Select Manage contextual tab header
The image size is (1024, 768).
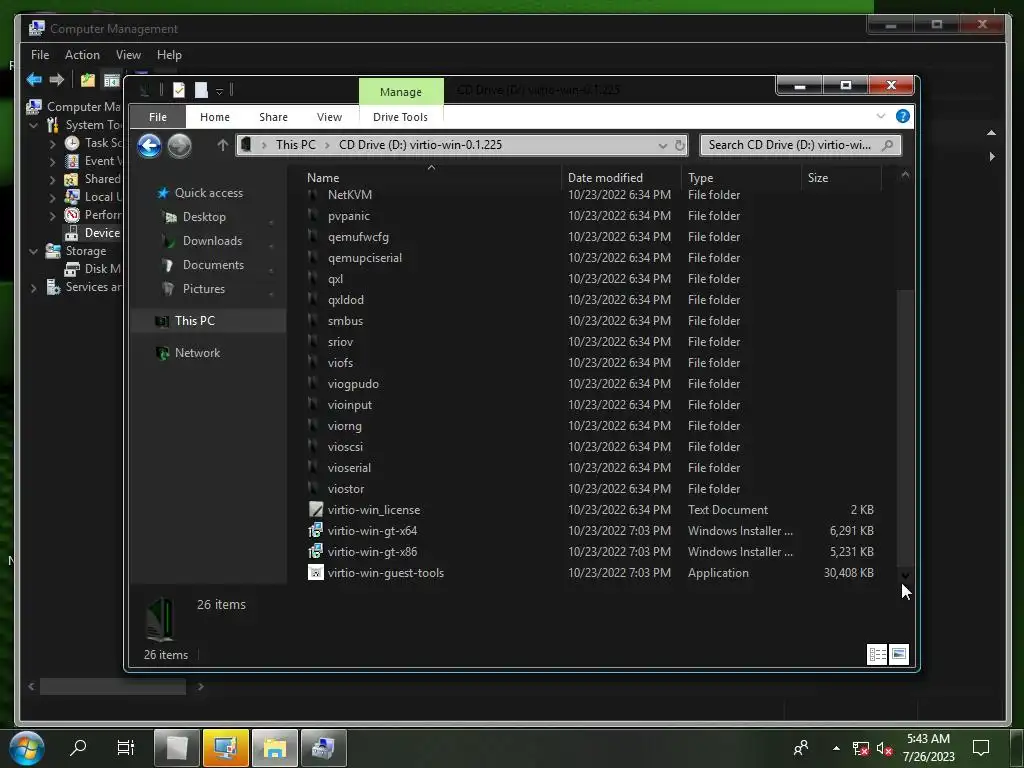click(401, 92)
